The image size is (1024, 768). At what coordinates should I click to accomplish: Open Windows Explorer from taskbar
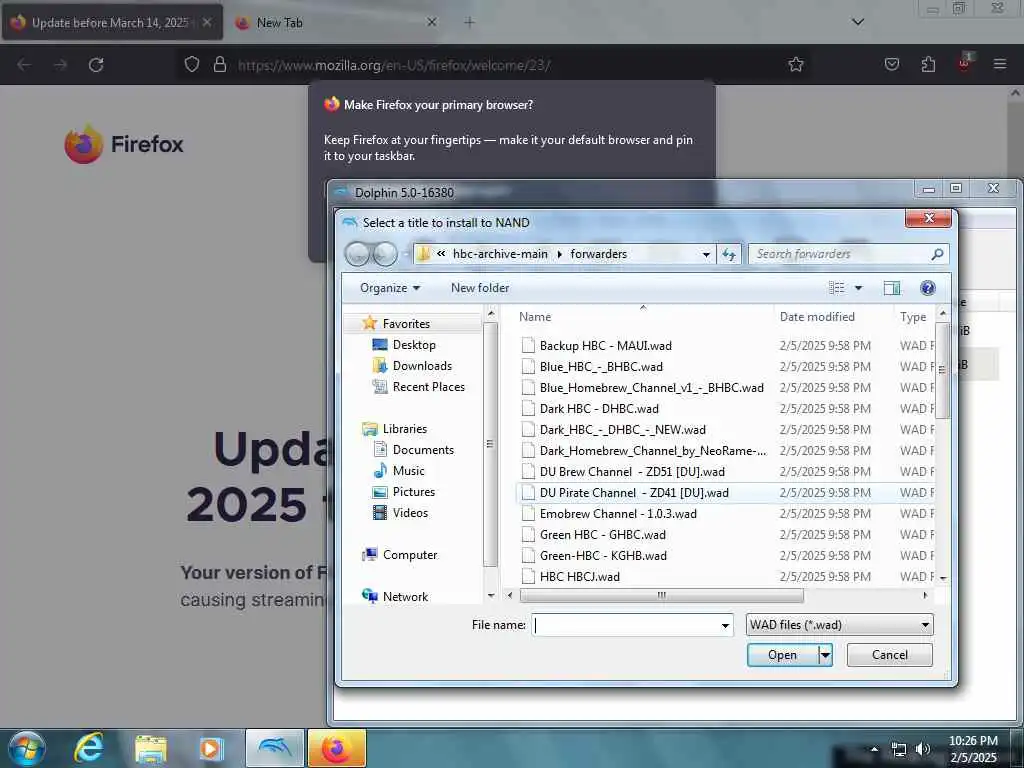[x=150, y=748]
